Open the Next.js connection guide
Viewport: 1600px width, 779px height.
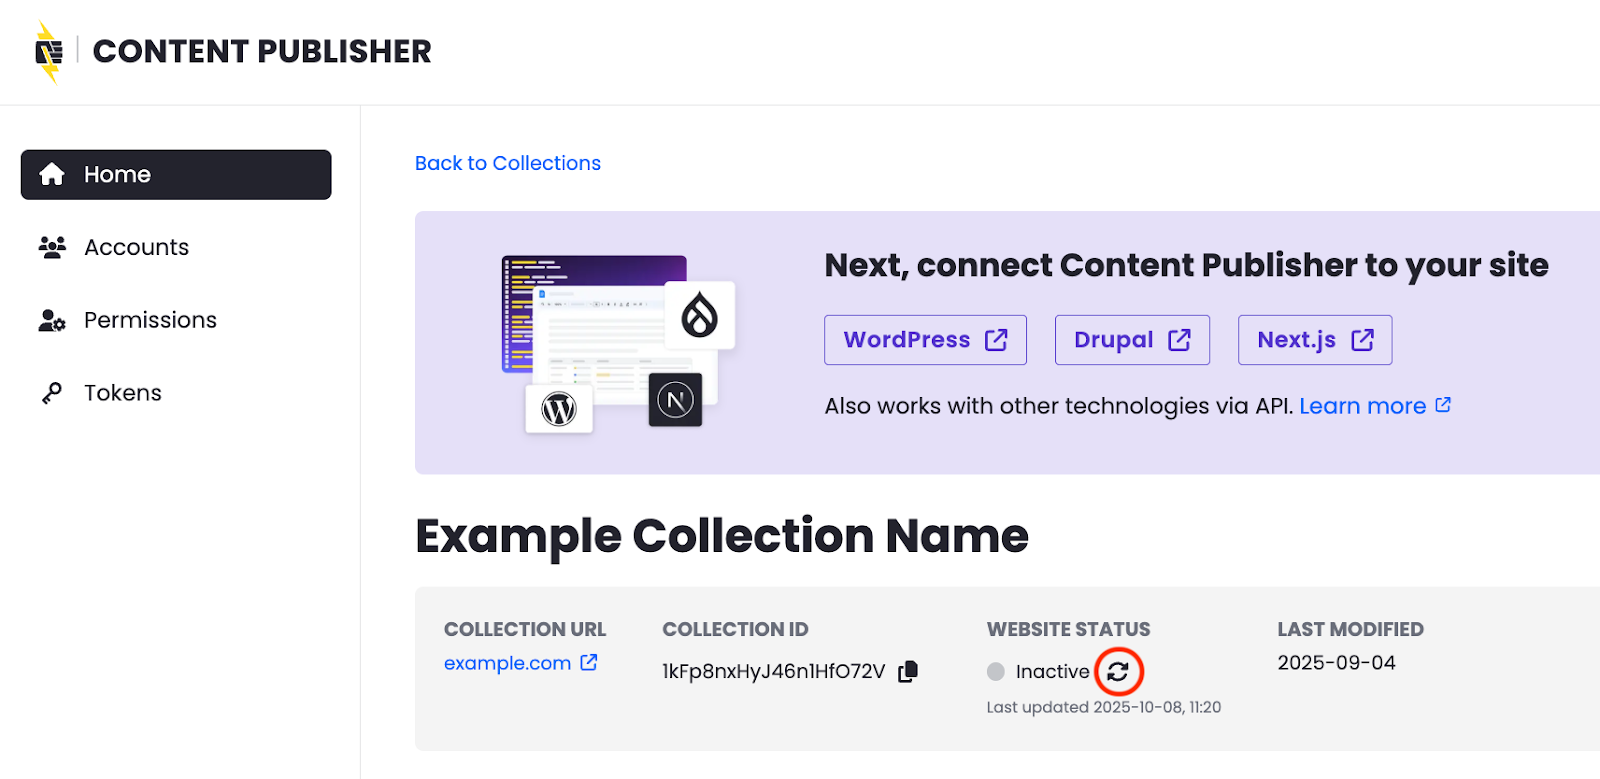(x=1315, y=340)
